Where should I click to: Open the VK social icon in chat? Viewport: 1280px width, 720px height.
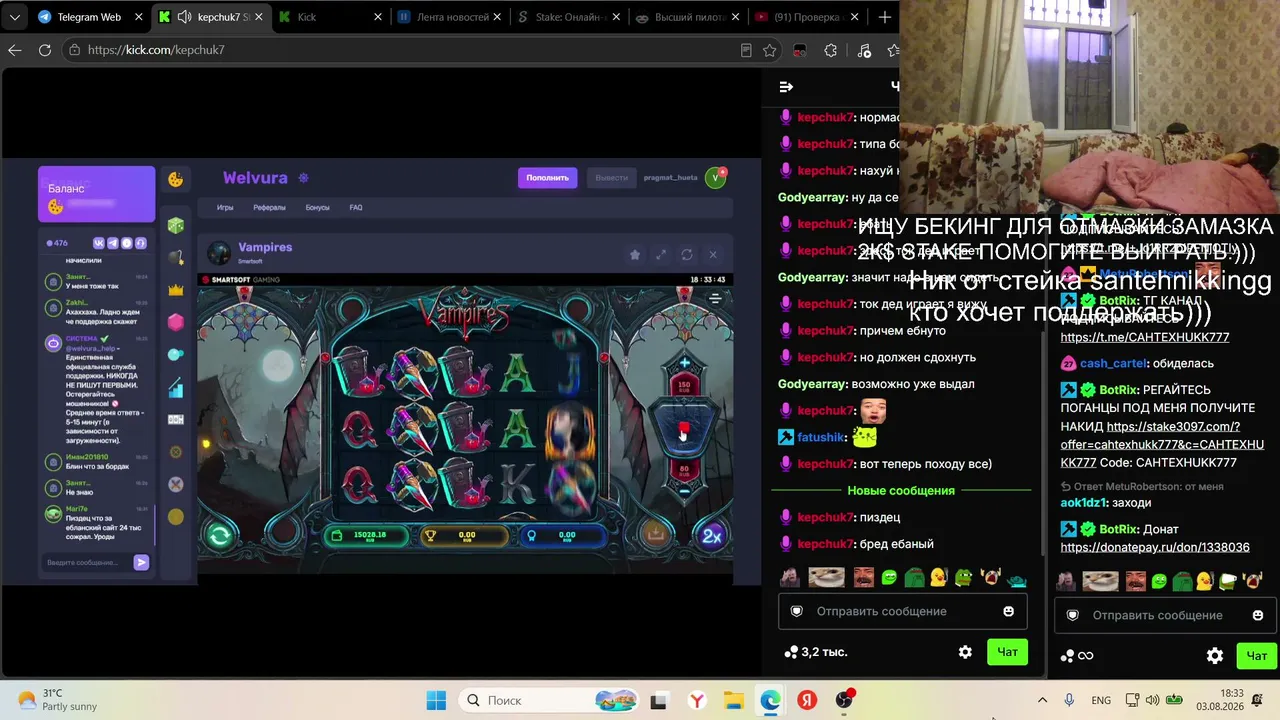[99, 243]
